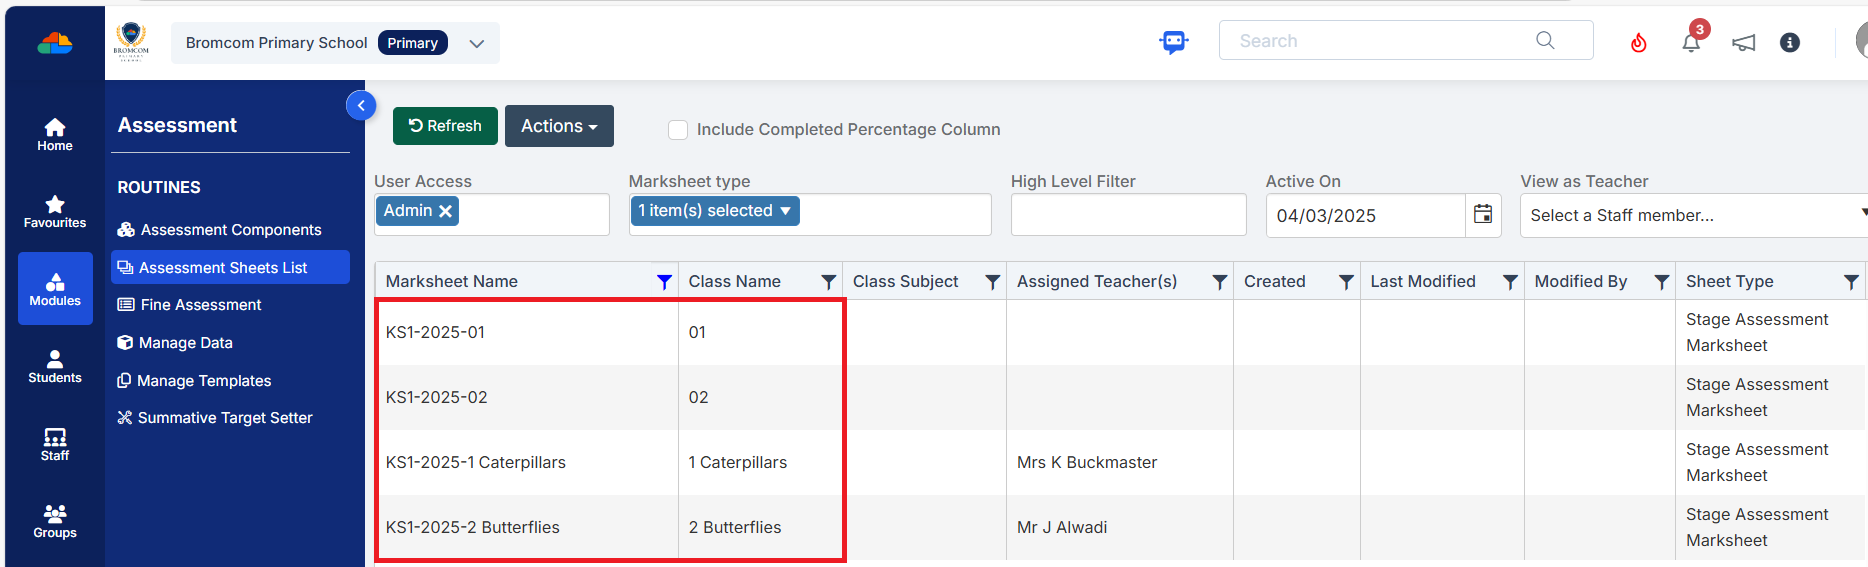Image resolution: width=1868 pixels, height=567 pixels.
Task: Click the top Search field
Action: click(x=1380, y=41)
